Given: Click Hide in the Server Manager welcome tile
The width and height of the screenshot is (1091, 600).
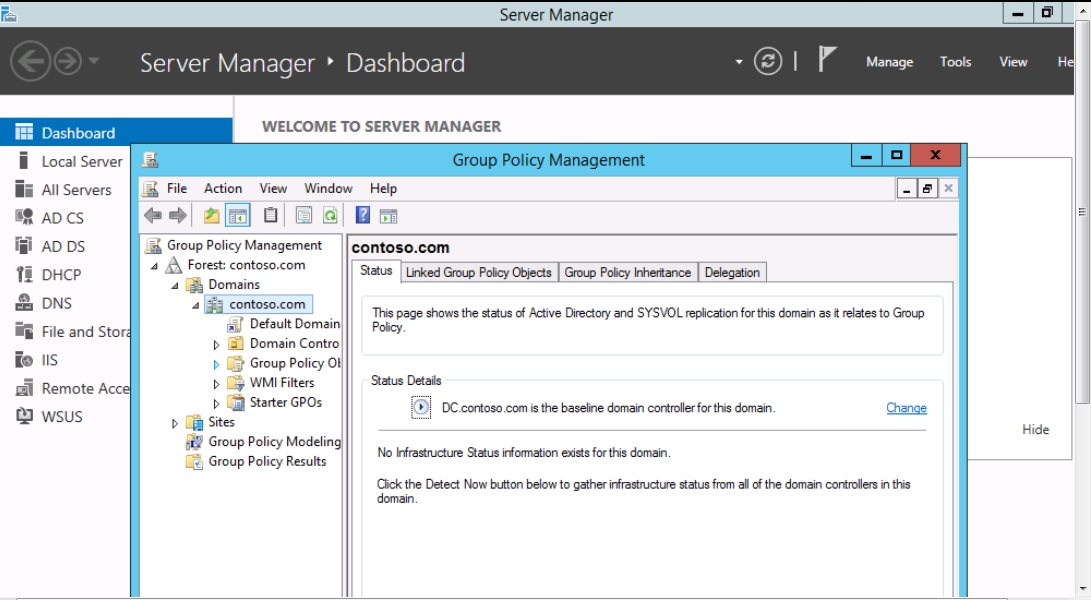Looking at the screenshot, I should coord(1035,429).
